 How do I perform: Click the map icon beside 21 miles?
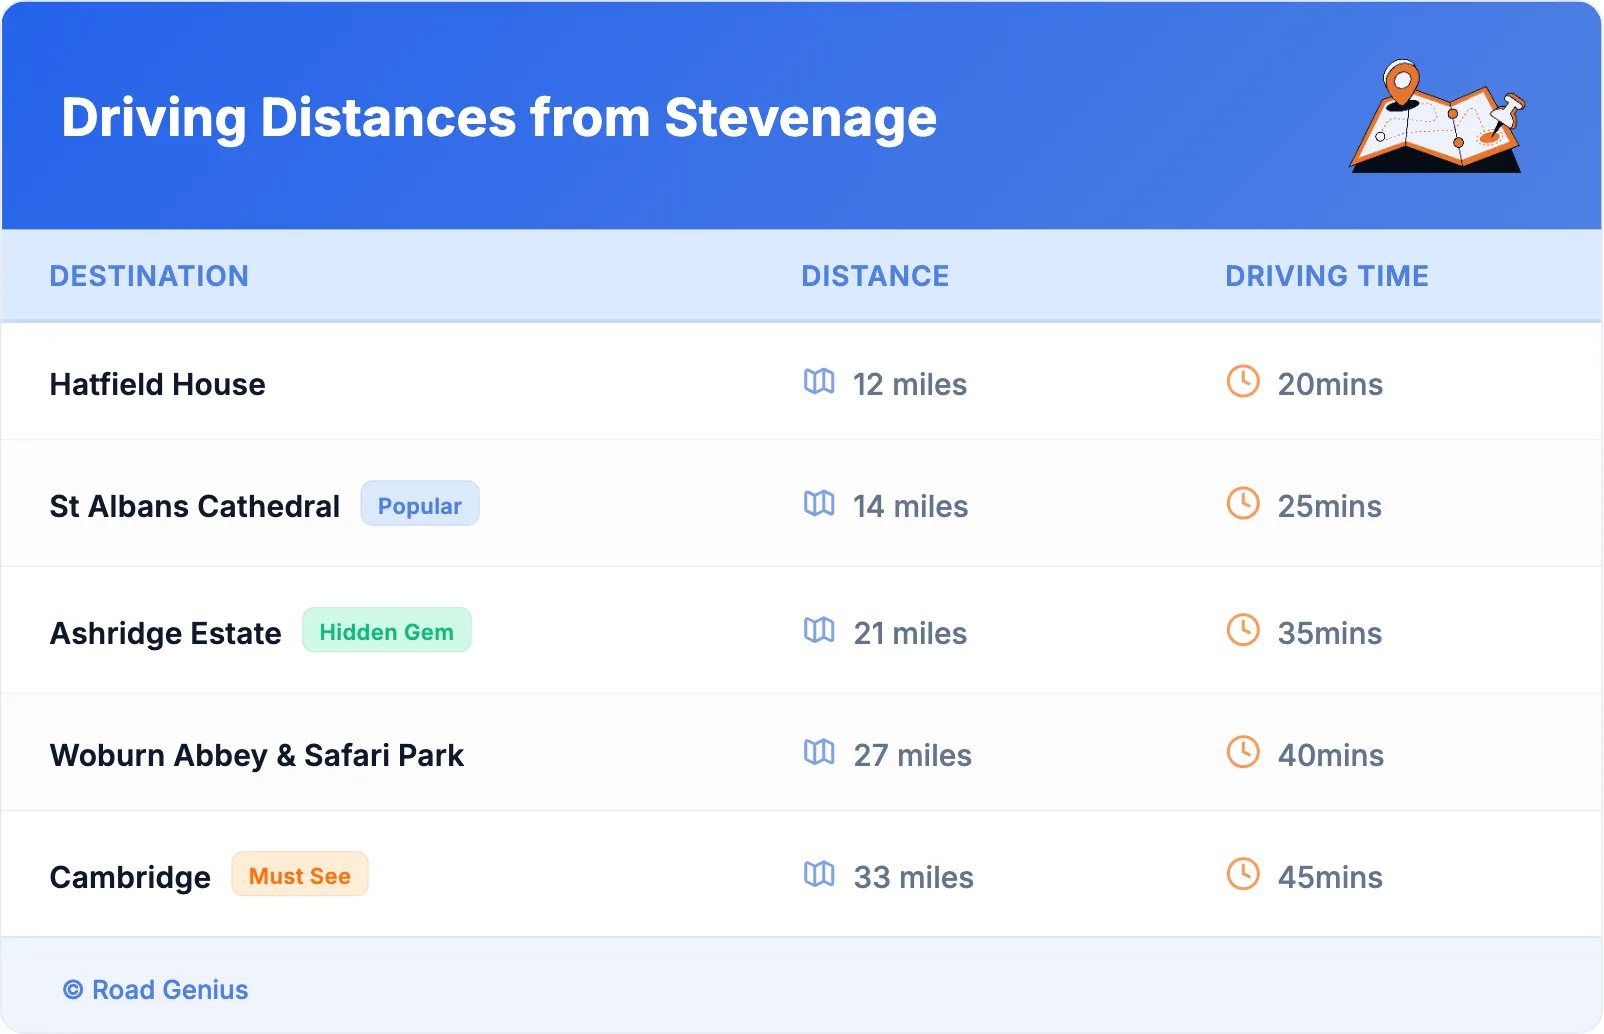click(819, 630)
